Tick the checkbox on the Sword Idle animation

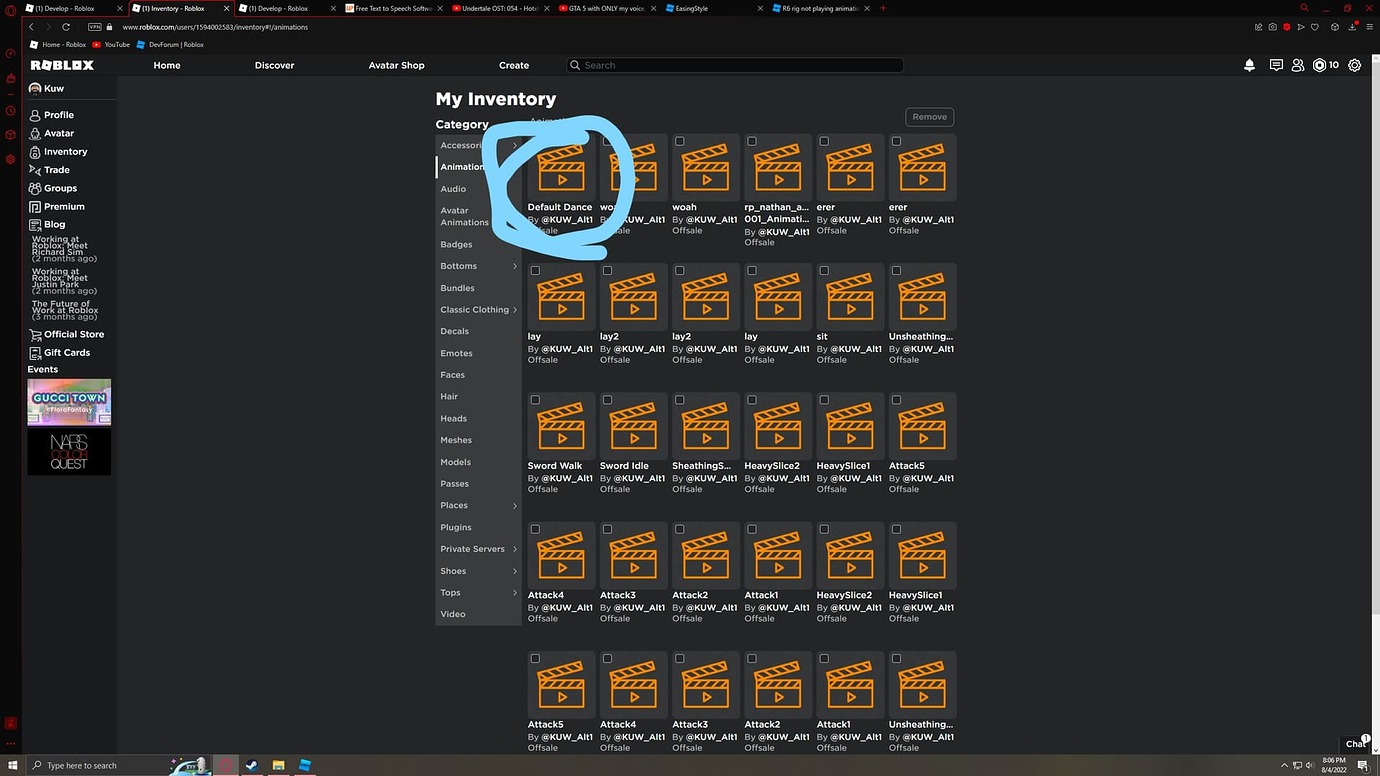pyautogui.click(x=607, y=400)
